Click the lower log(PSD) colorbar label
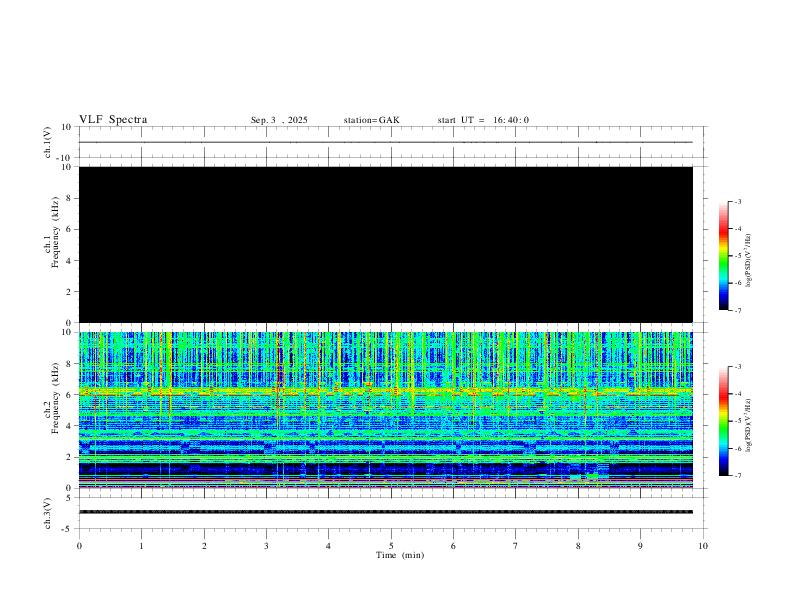 pyautogui.click(x=748, y=425)
